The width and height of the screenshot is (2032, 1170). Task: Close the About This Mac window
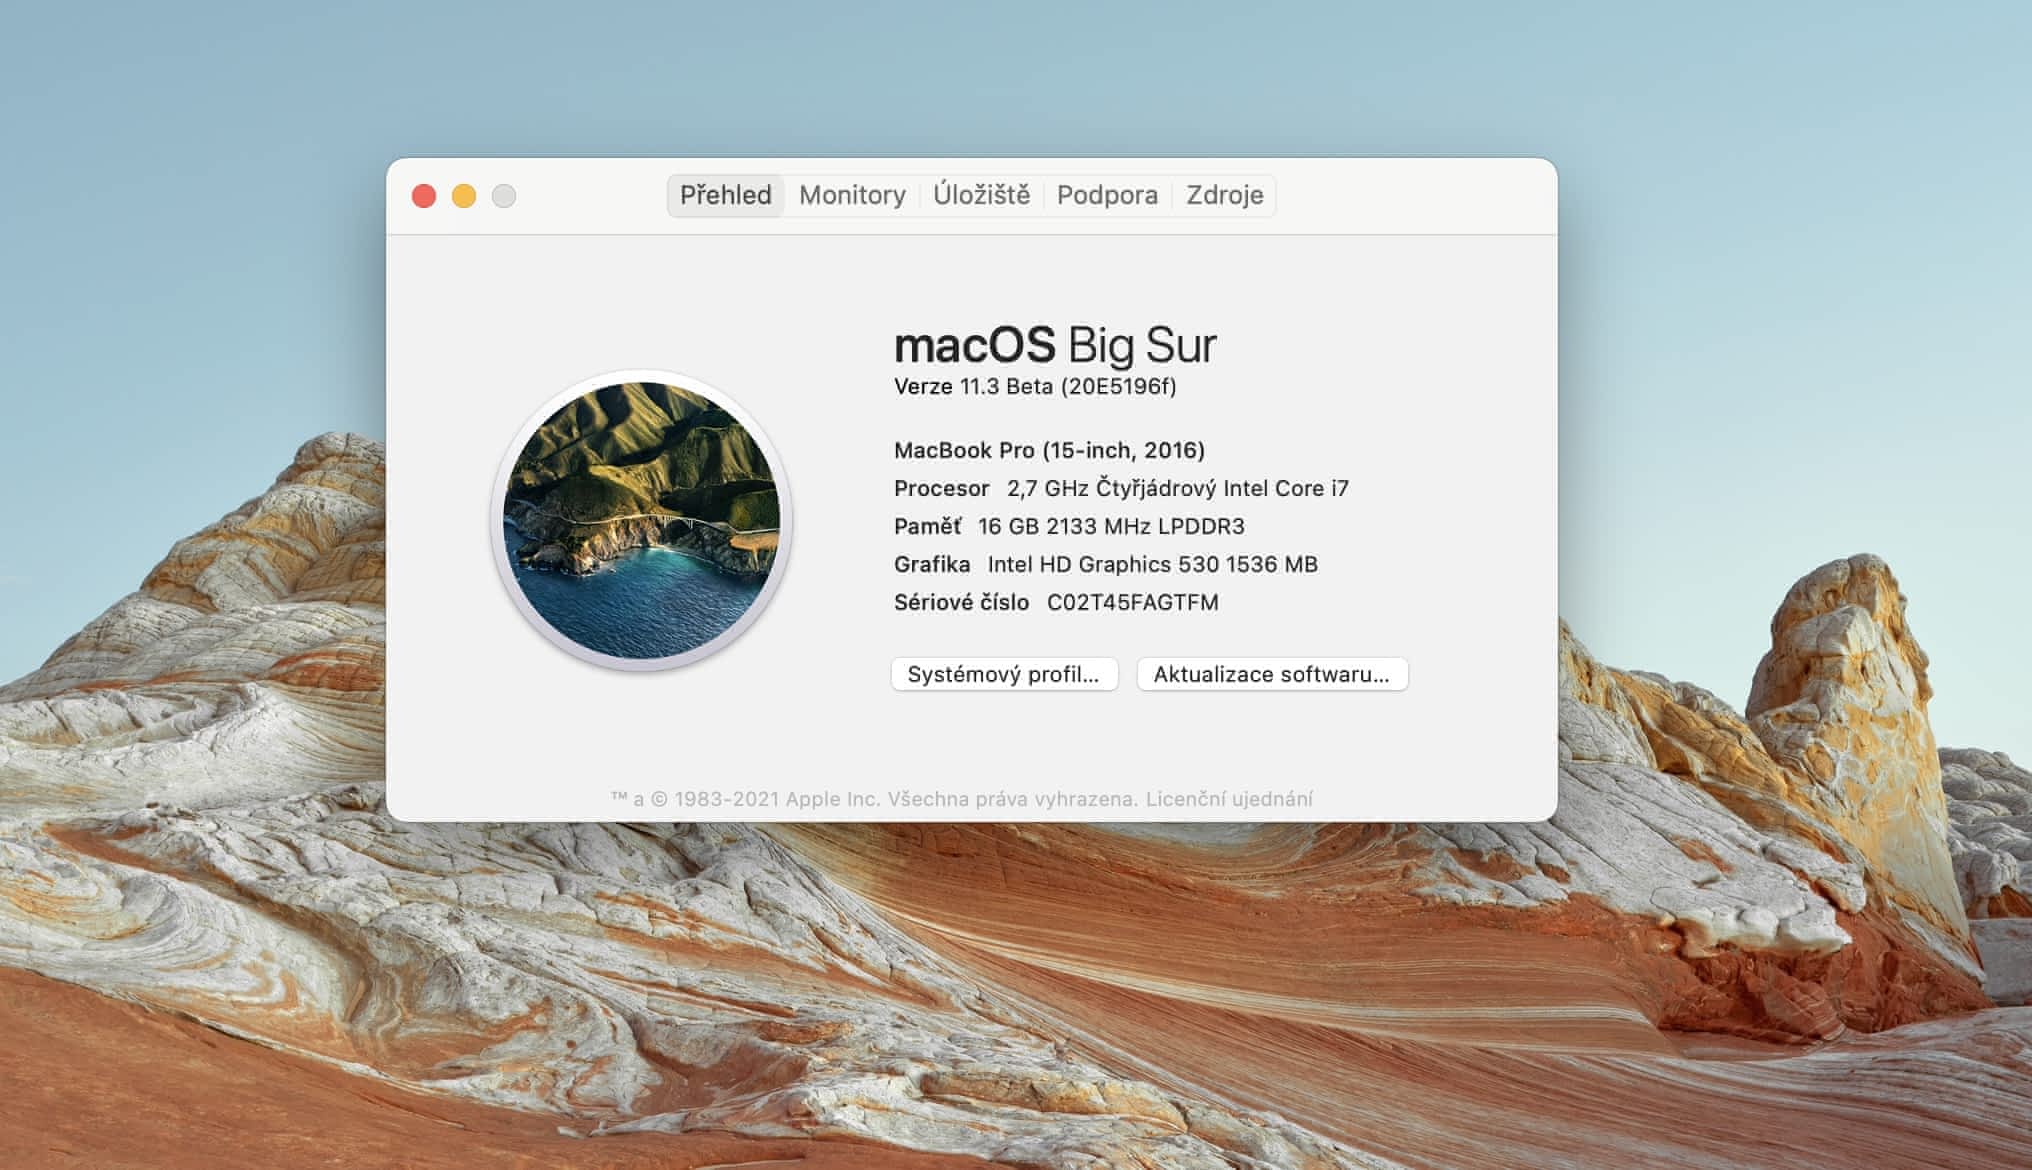coord(424,196)
